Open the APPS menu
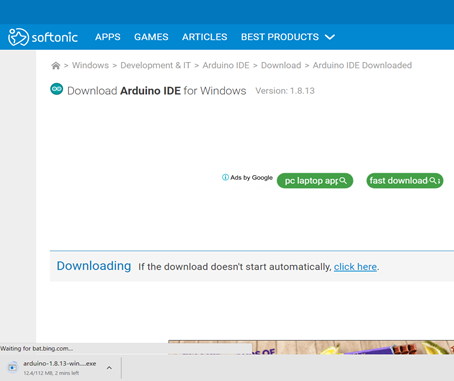The image size is (454, 381). coord(108,37)
